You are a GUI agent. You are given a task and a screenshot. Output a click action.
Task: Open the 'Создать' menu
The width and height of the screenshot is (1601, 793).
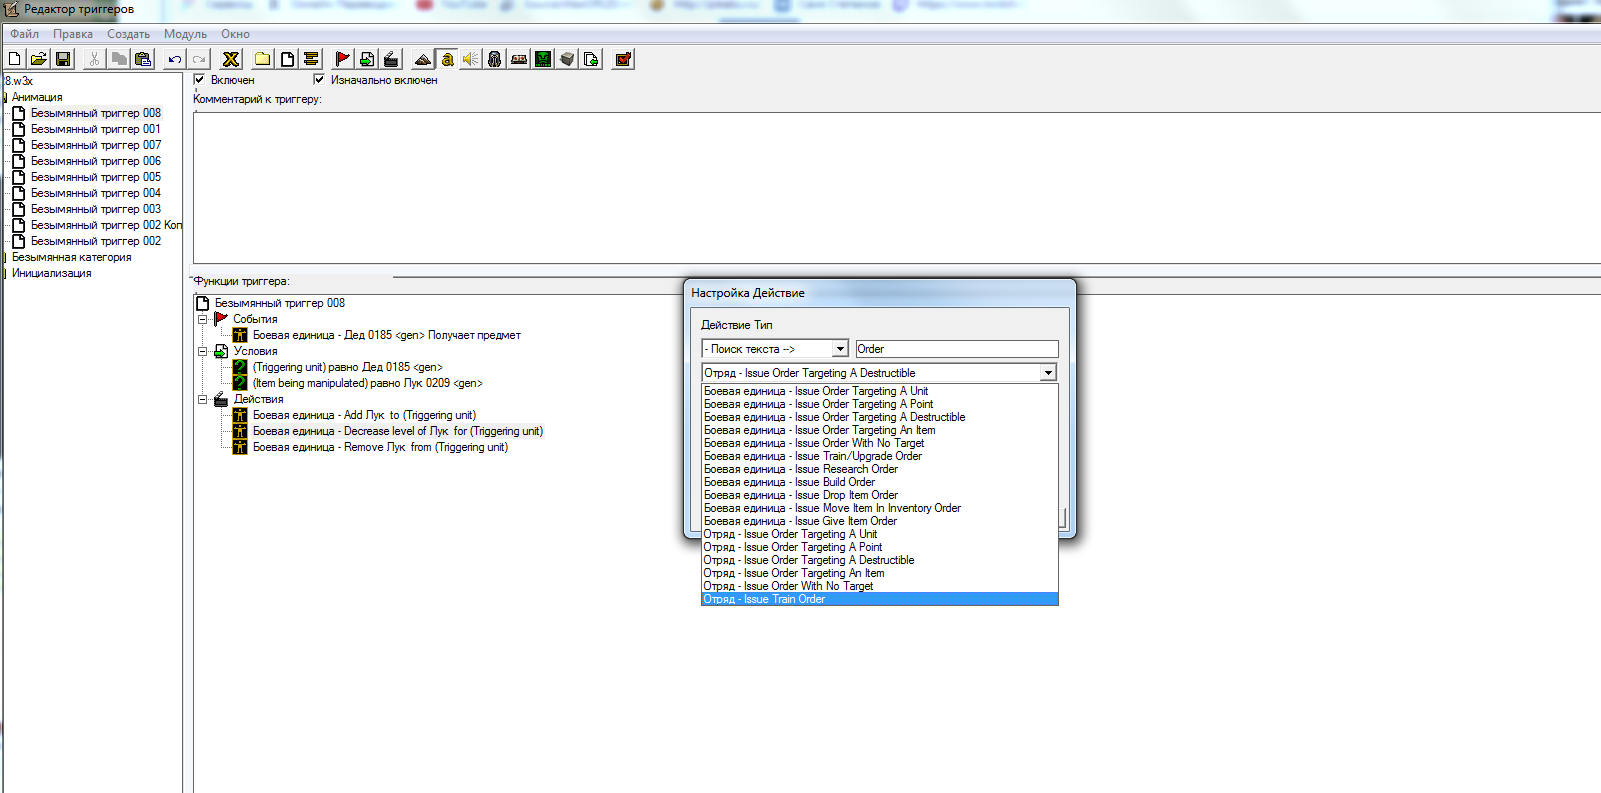click(x=128, y=34)
